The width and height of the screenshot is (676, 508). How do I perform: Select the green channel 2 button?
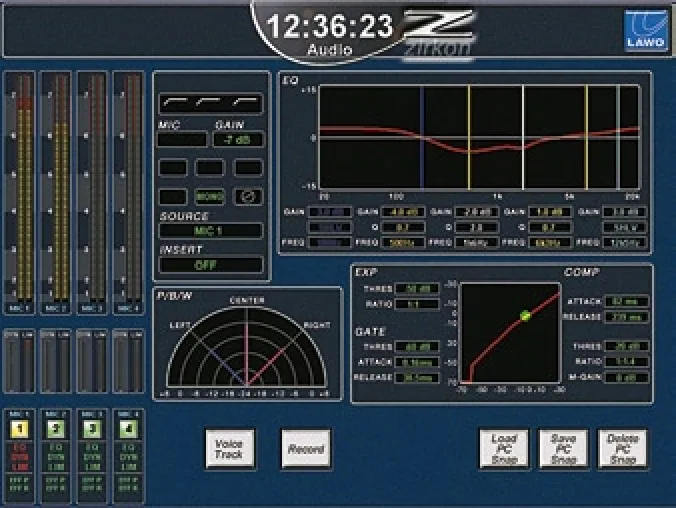(56, 429)
